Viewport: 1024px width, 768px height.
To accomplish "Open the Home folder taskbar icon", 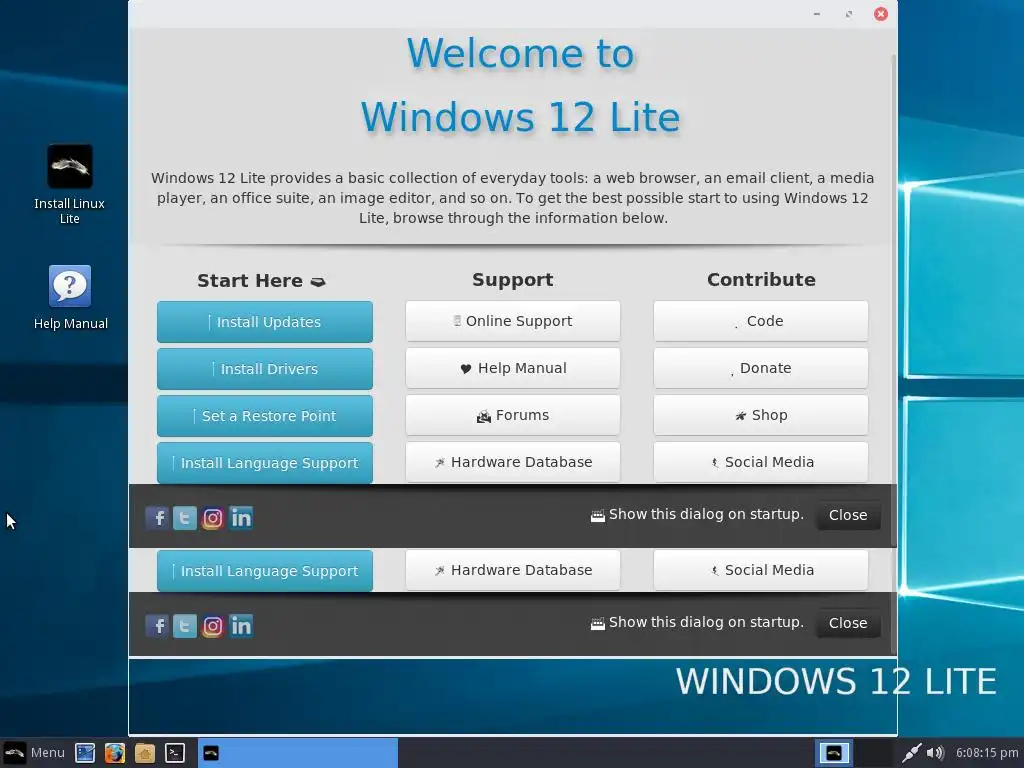I will point(145,753).
